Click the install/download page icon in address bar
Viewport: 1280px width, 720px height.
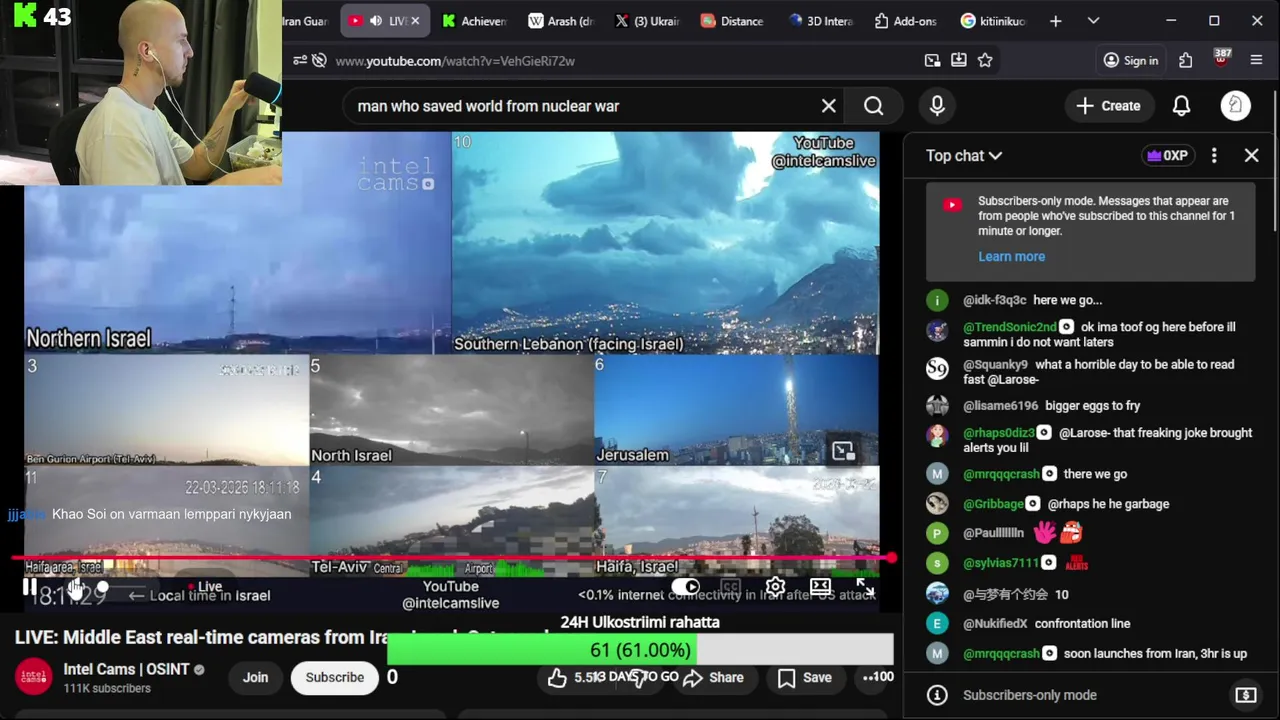(959, 61)
